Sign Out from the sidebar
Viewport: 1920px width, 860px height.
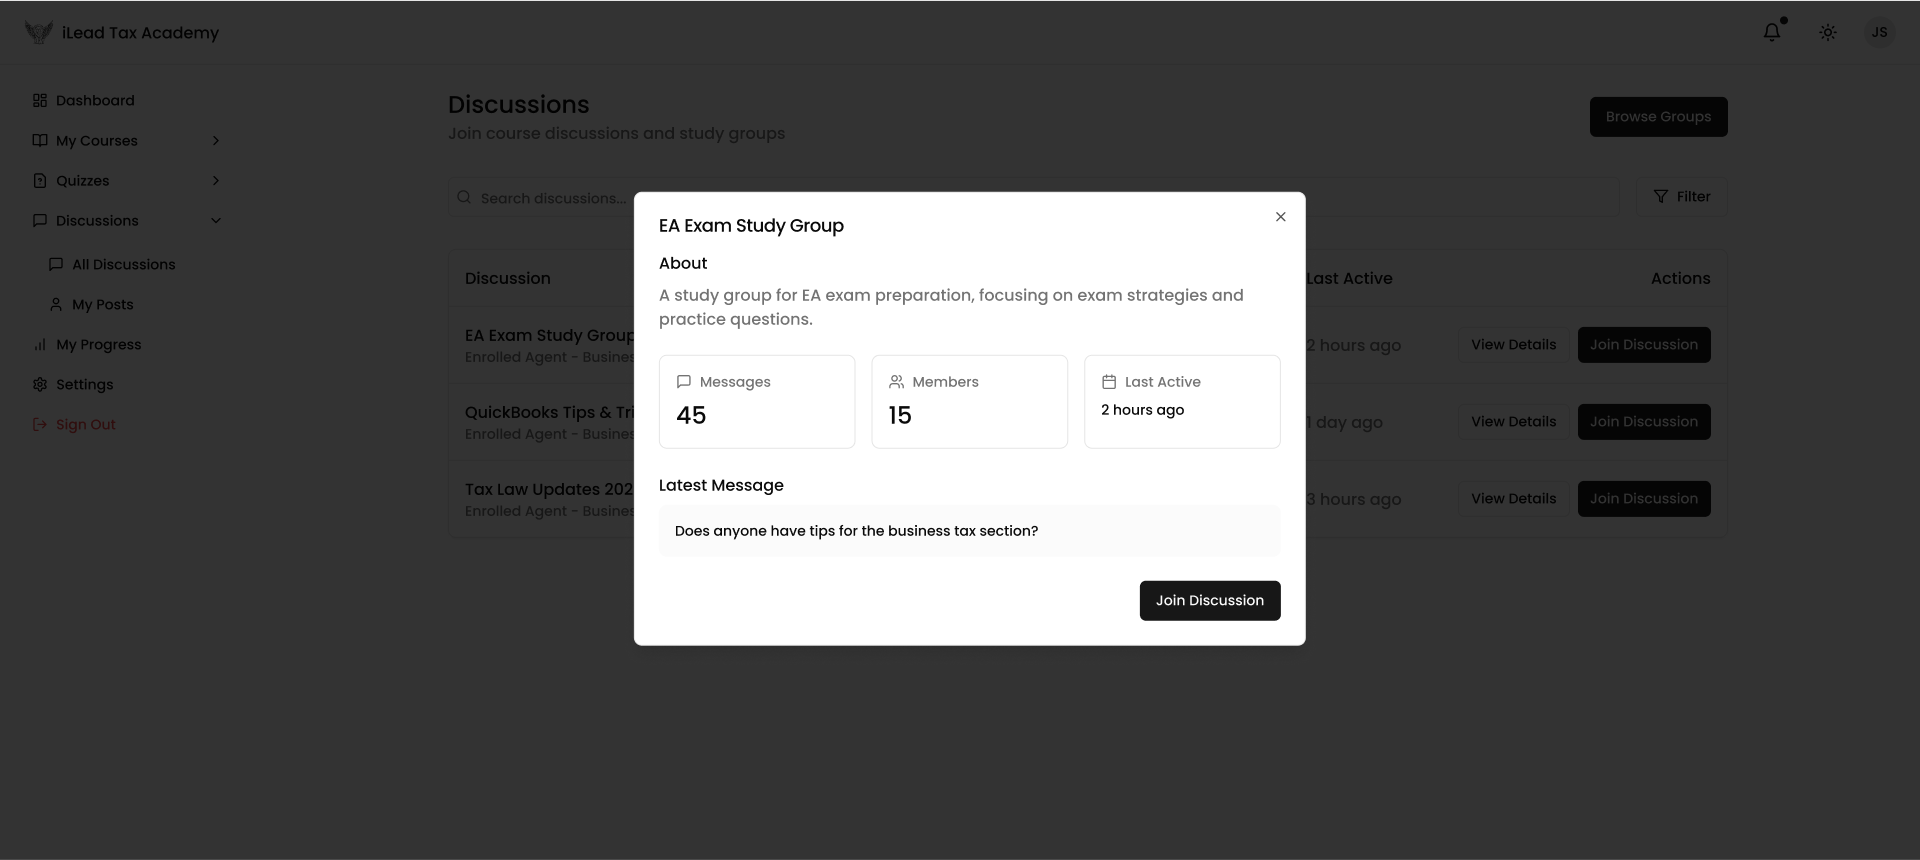pyautogui.click(x=85, y=425)
